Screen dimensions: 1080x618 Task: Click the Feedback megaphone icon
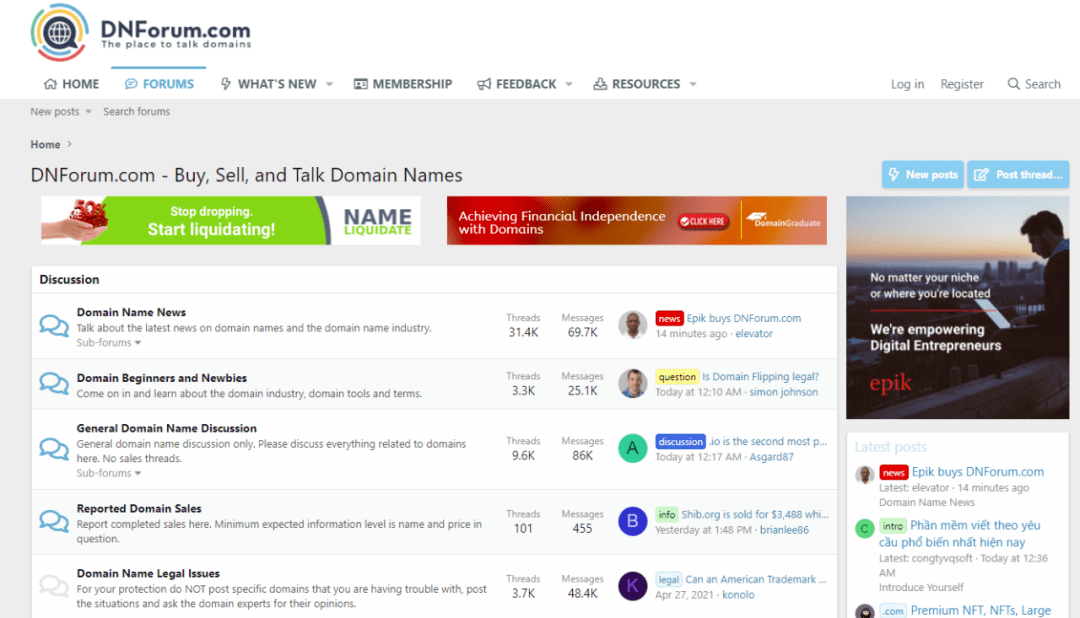point(484,84)
